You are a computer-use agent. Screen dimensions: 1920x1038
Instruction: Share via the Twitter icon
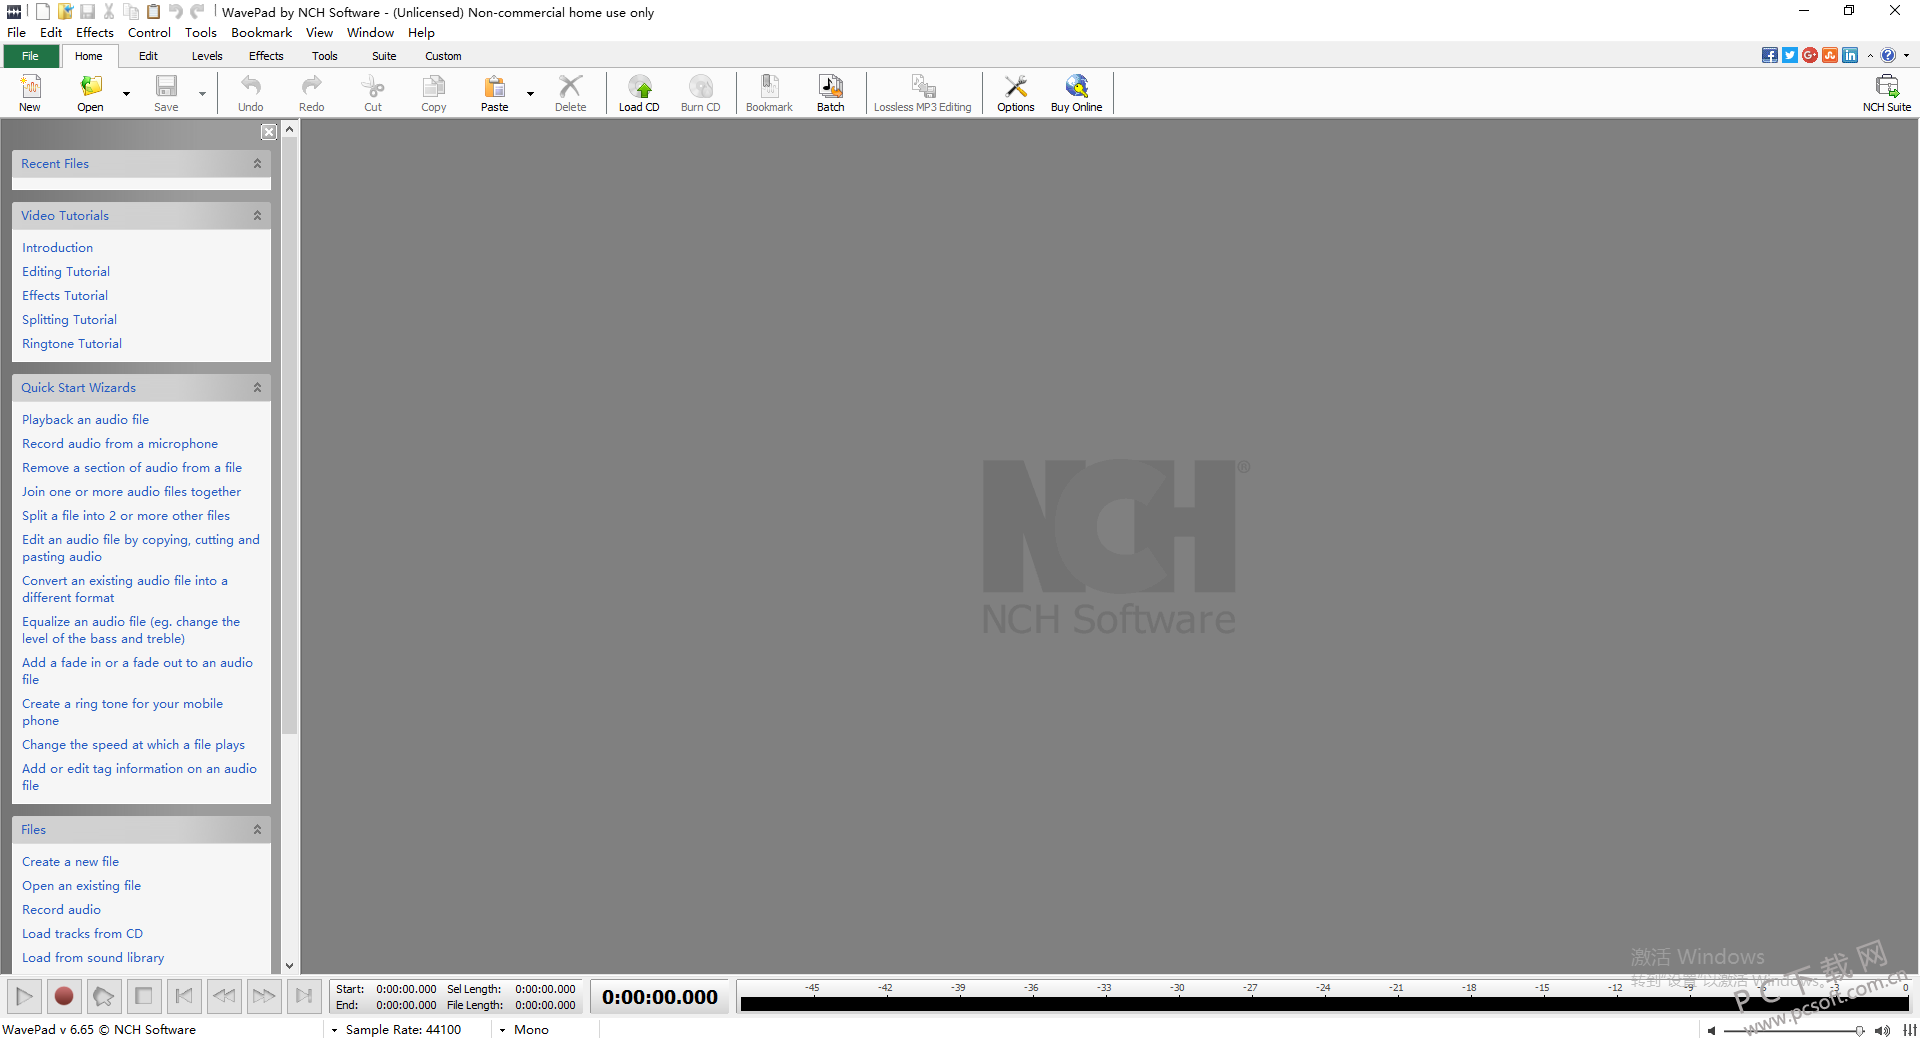pos(1790,55)
